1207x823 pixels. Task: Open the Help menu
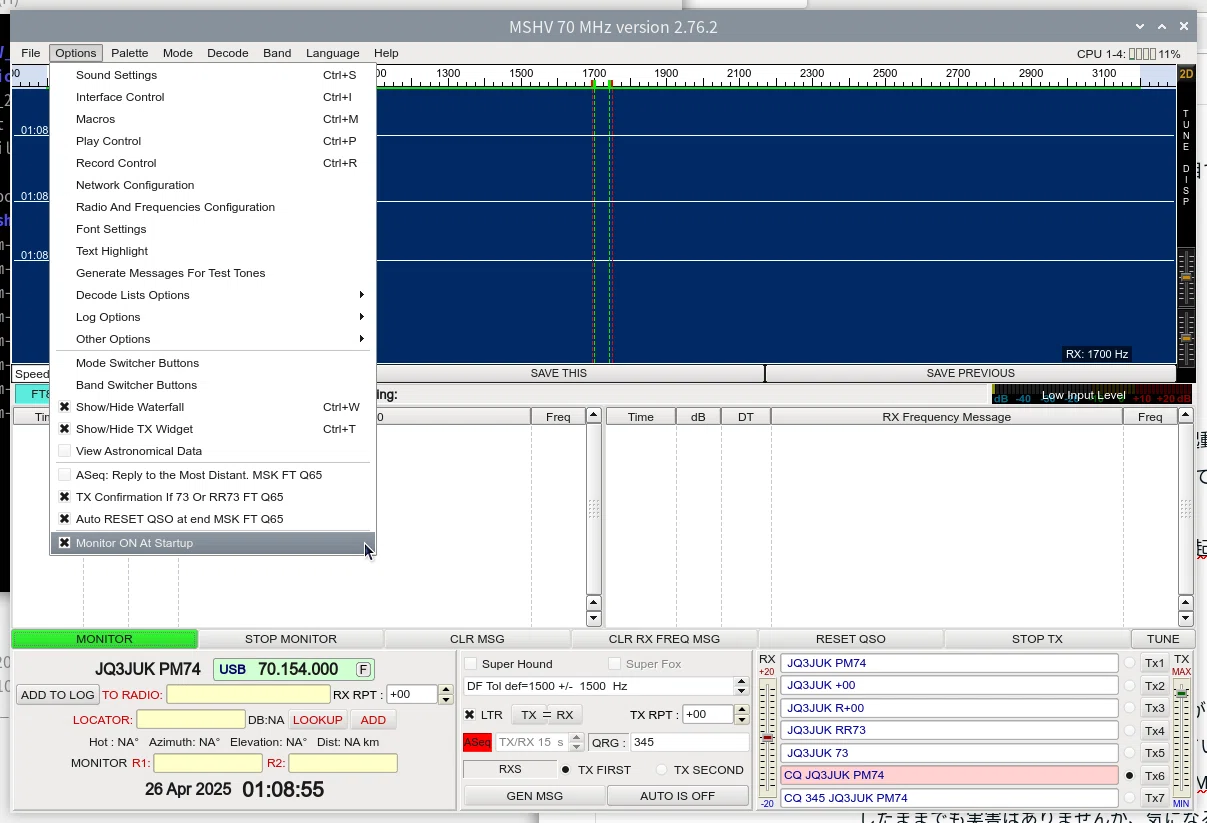coord(386,53)
